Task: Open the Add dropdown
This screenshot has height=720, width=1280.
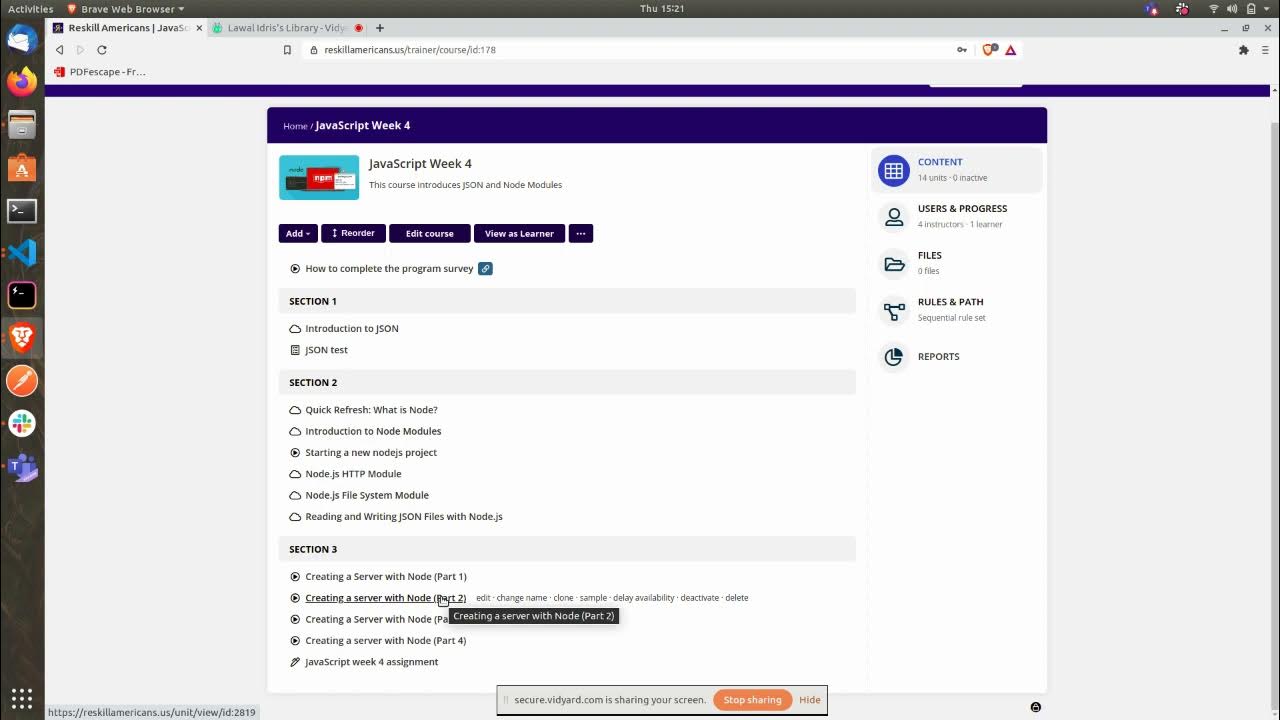Action: point(298,234)
